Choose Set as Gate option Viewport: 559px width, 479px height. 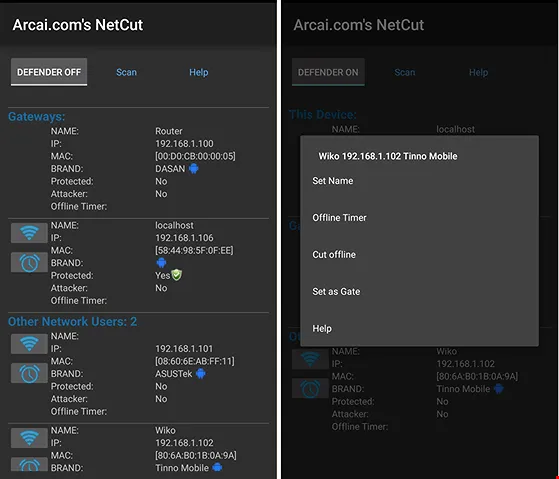336,292
